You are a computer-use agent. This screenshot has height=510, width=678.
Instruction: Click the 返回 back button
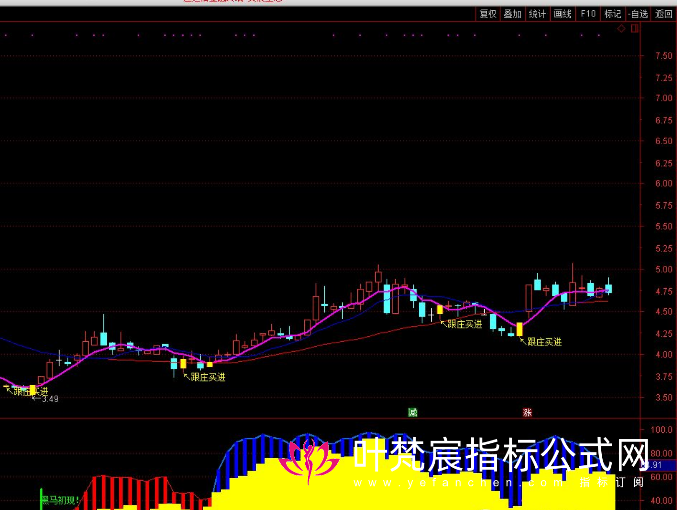664,14
